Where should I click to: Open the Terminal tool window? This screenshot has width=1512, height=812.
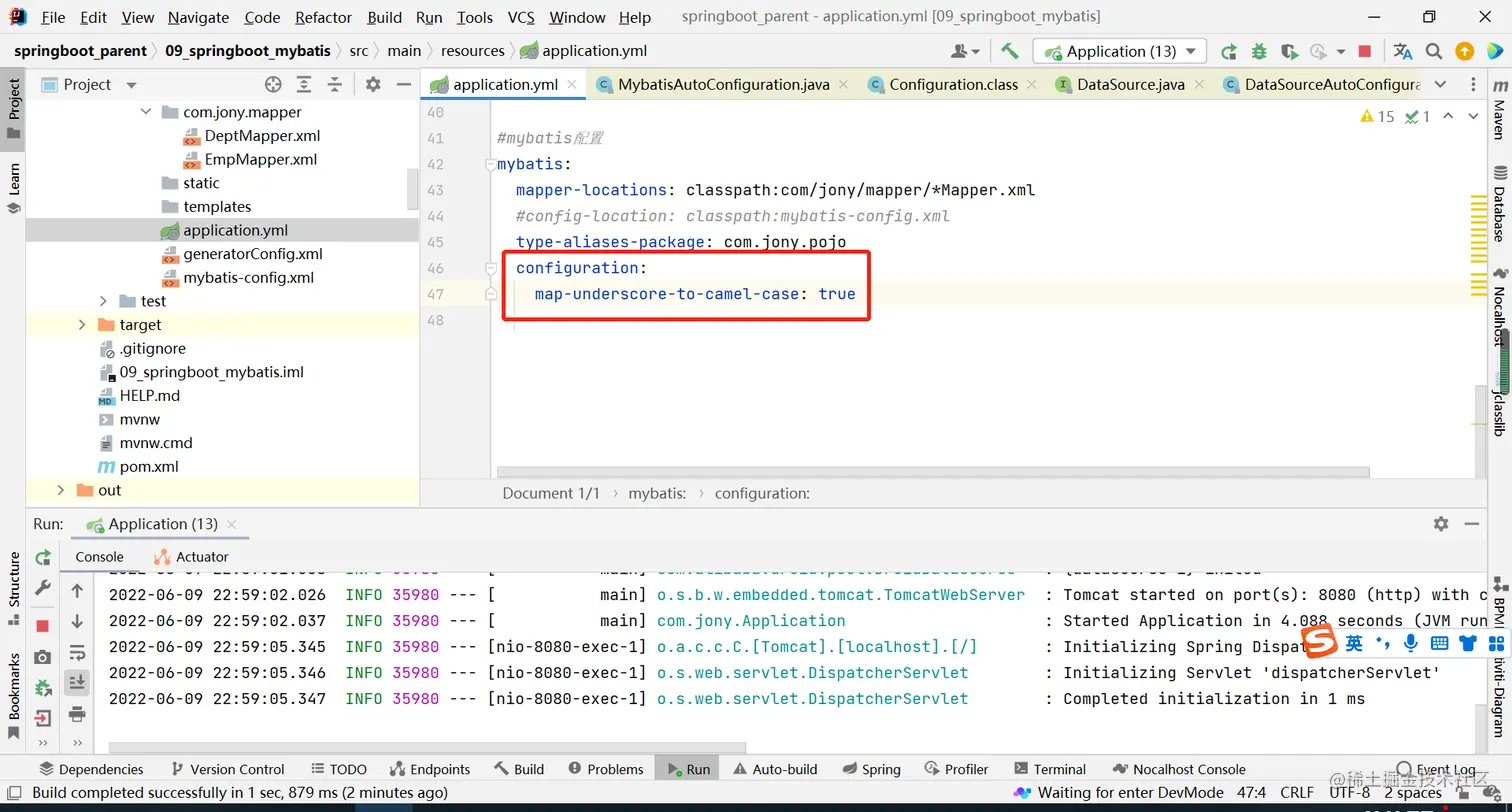pos(1050,769)
